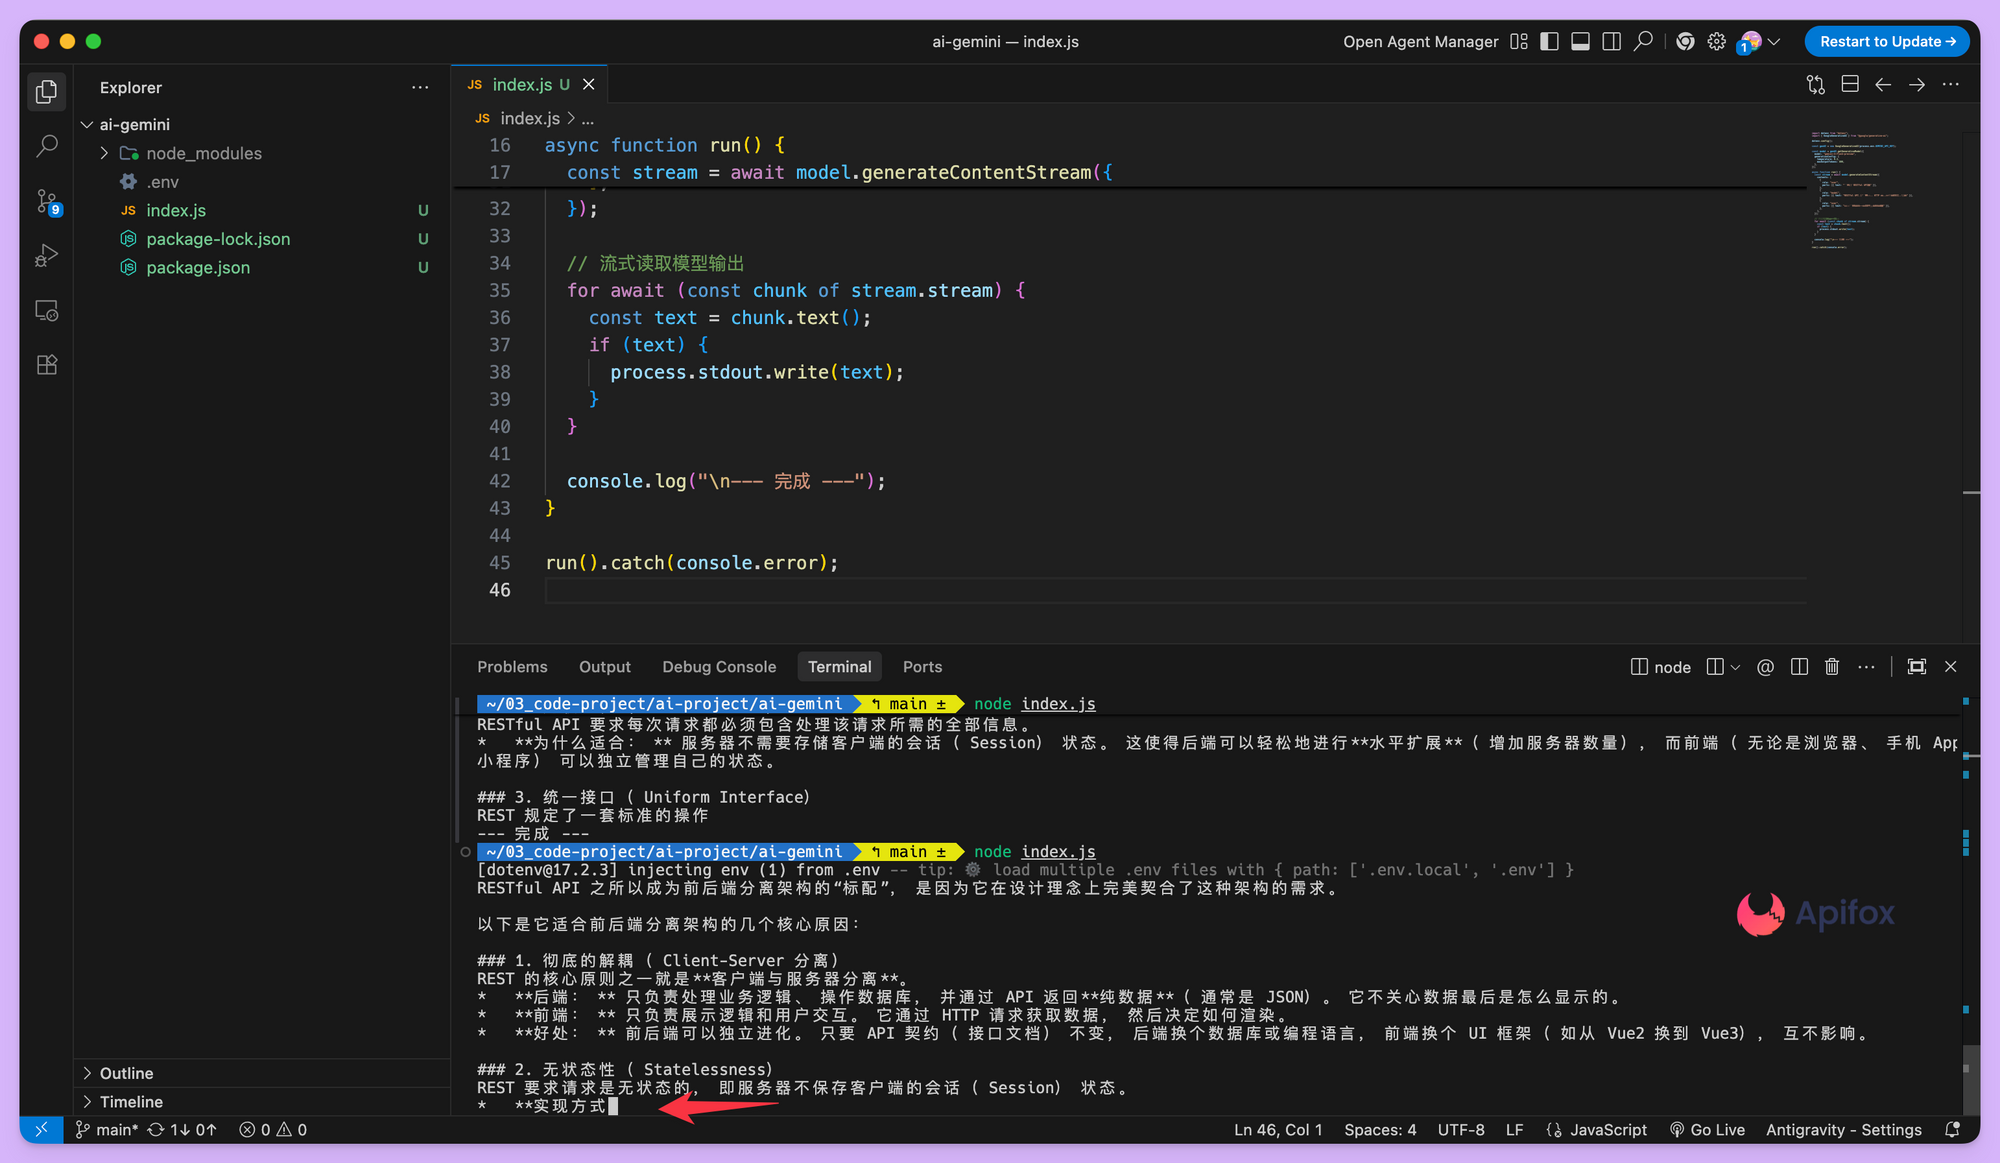Open the Extensions view

[46, 365]
